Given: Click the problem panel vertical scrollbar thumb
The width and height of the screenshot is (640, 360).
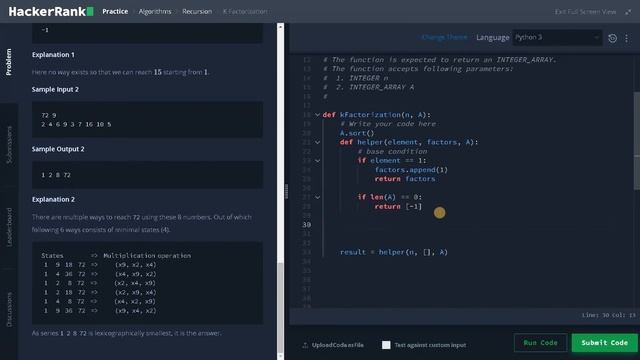Looking at the screenshot, I should [280, 308].
